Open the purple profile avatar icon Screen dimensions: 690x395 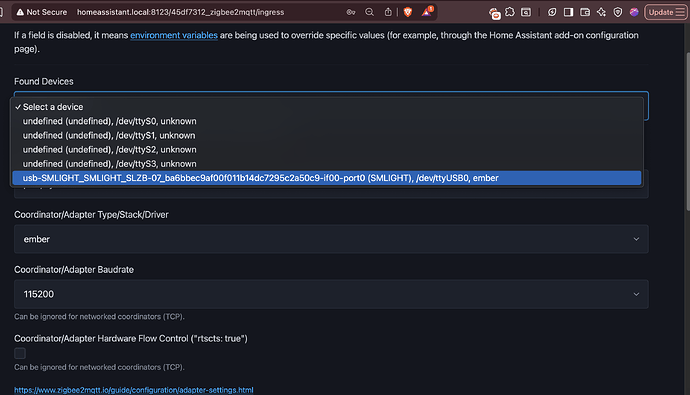tap(634, 12)
